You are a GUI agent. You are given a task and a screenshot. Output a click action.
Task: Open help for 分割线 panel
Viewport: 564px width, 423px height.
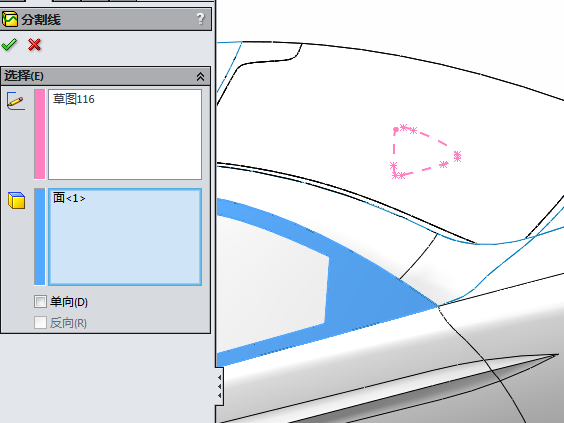[x=200, y=19]
